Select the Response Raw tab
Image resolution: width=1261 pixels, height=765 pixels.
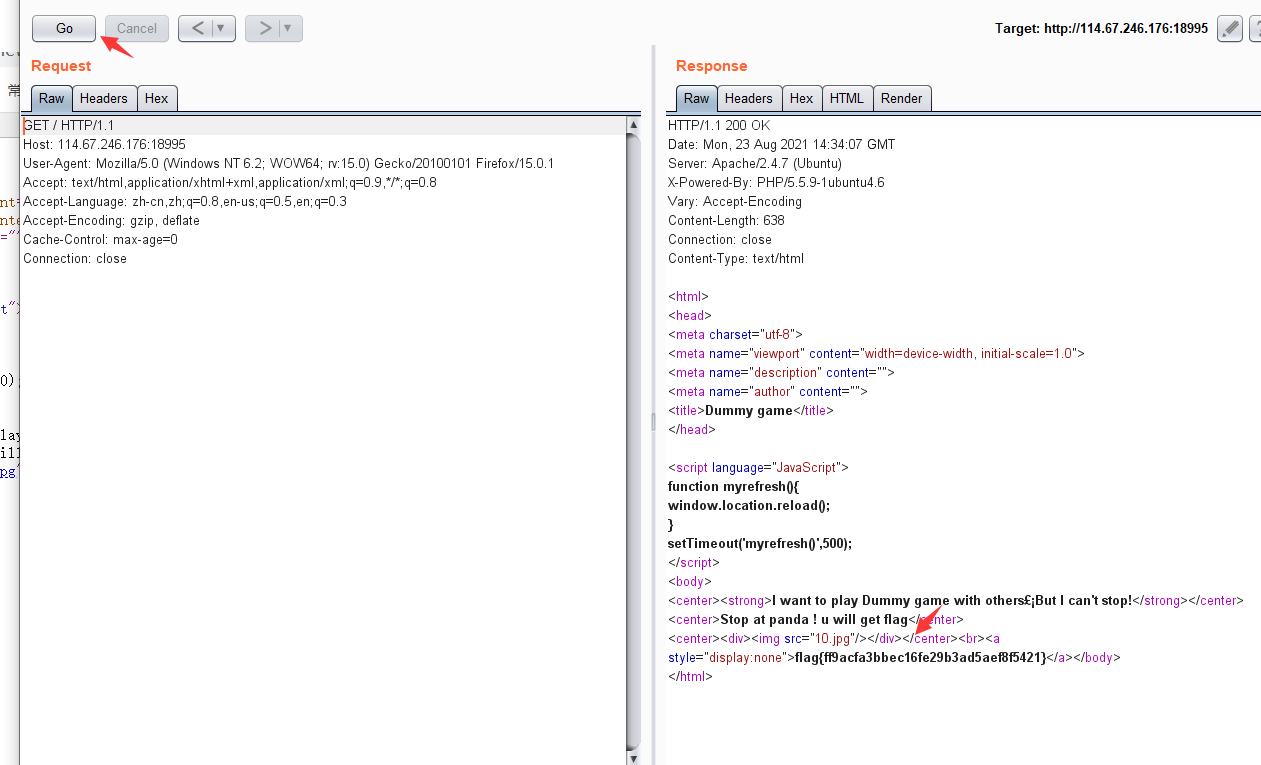coord(697,98)
